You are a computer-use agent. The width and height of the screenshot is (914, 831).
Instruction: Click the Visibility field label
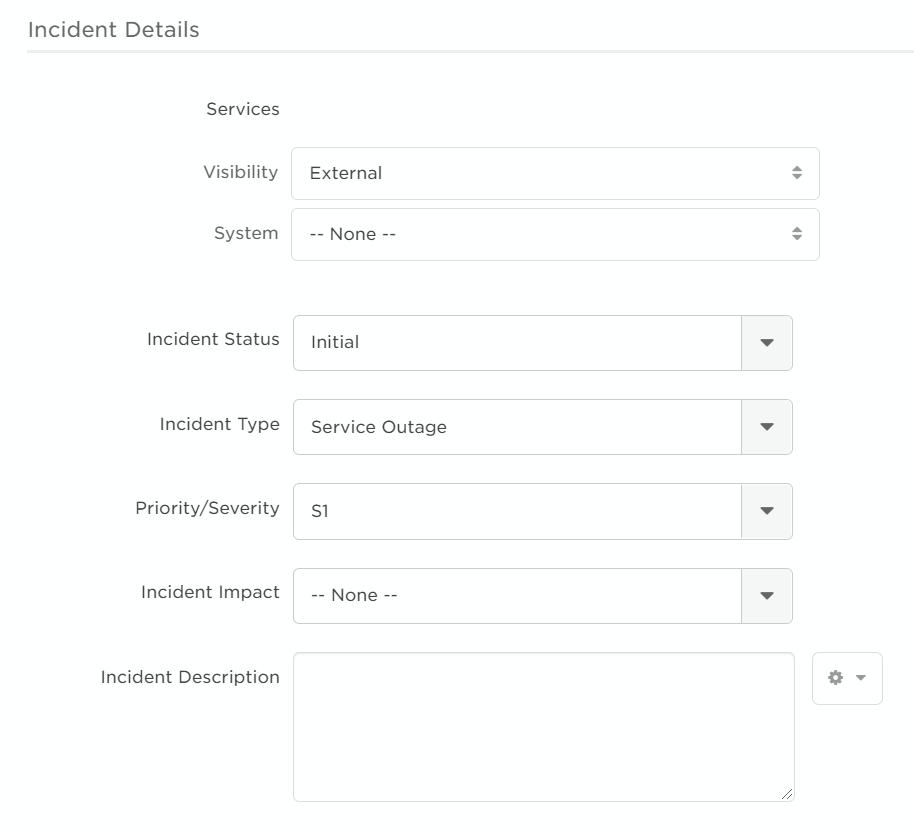[240, 172]
